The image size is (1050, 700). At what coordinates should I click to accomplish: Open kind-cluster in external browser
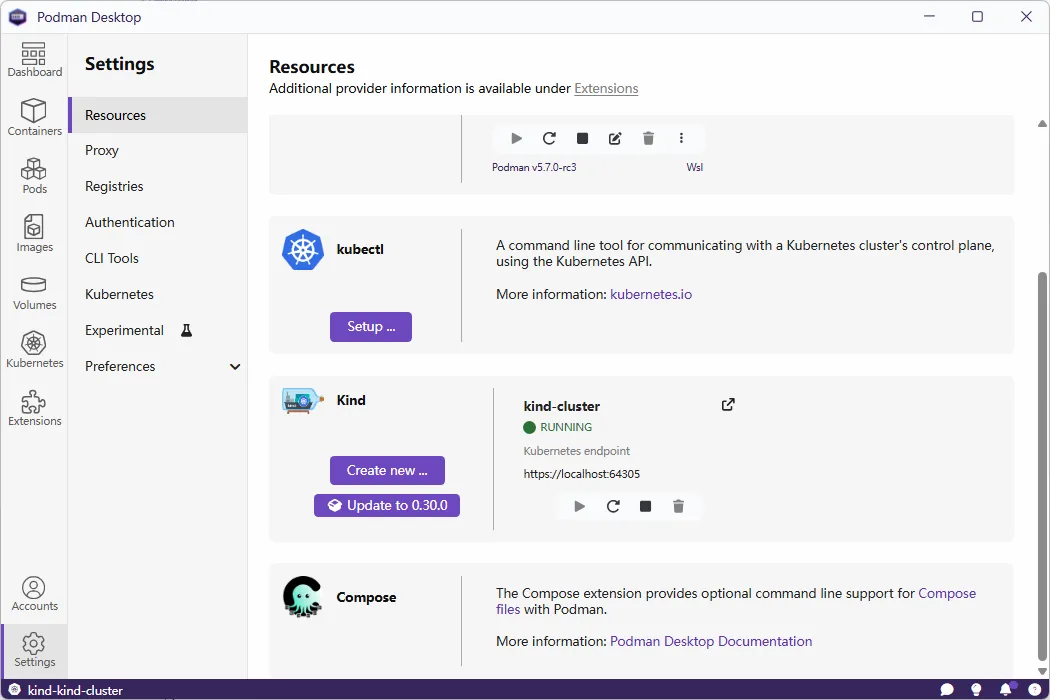[728, 404]
